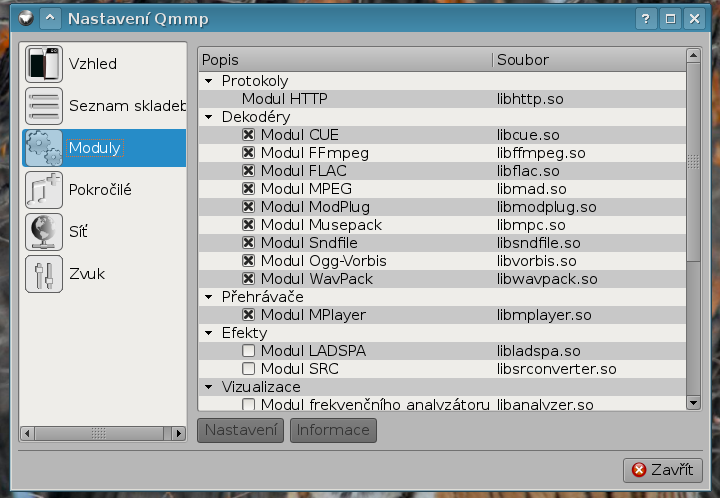Click the Zavřít button
Screen dimensions: 720x498
pyautogui.click(x=663, y=470)
